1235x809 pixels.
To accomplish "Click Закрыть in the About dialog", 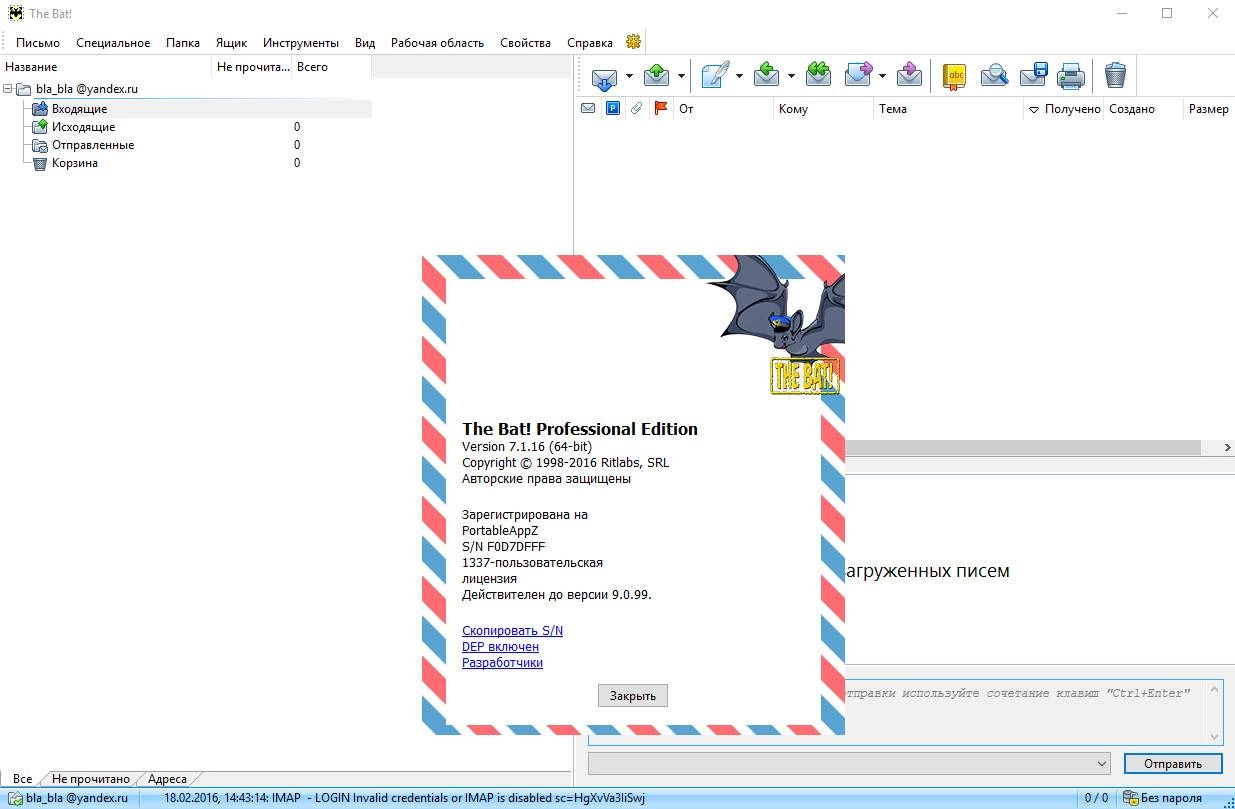I will point(633,696).
